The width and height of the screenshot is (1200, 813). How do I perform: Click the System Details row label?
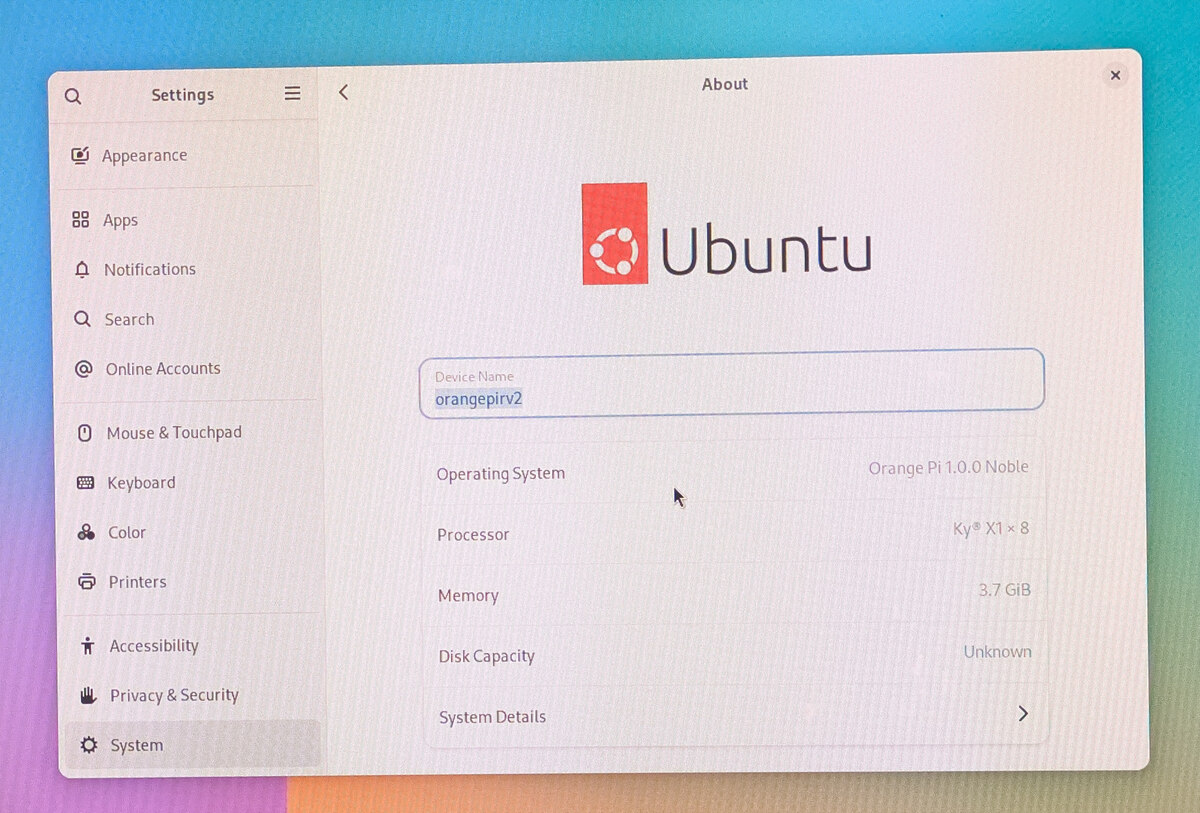pos(493,717)
